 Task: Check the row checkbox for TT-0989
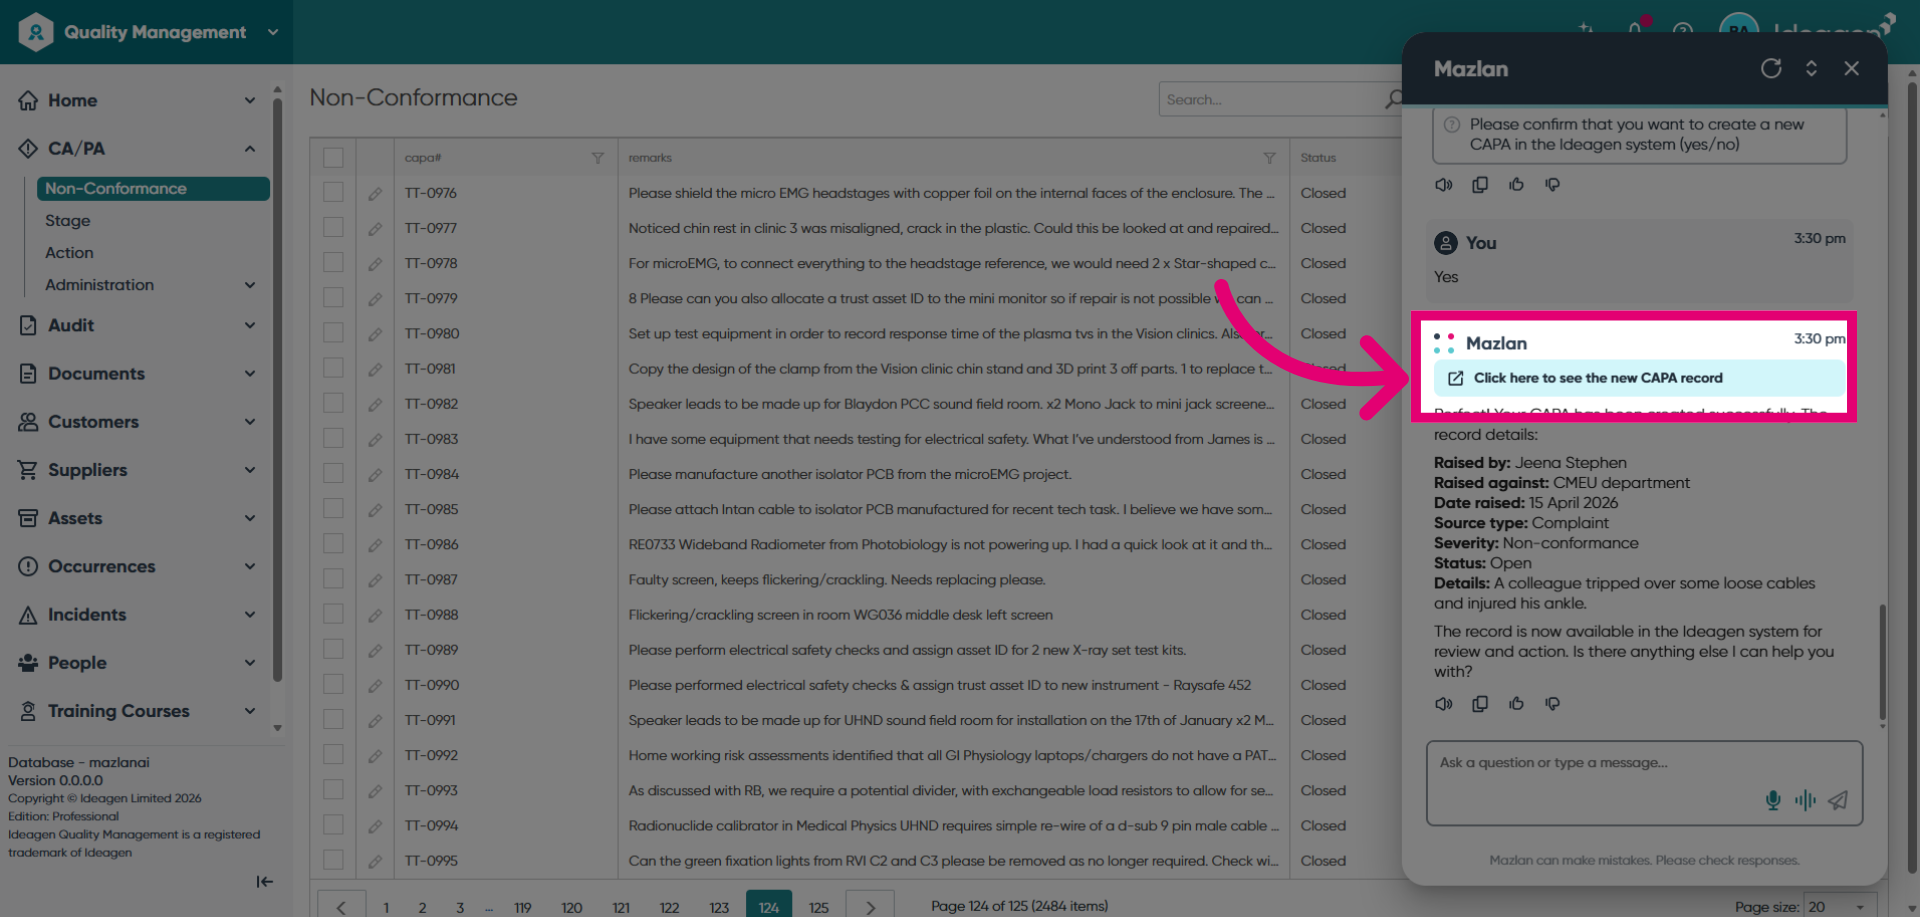click(x=334, y=650)
